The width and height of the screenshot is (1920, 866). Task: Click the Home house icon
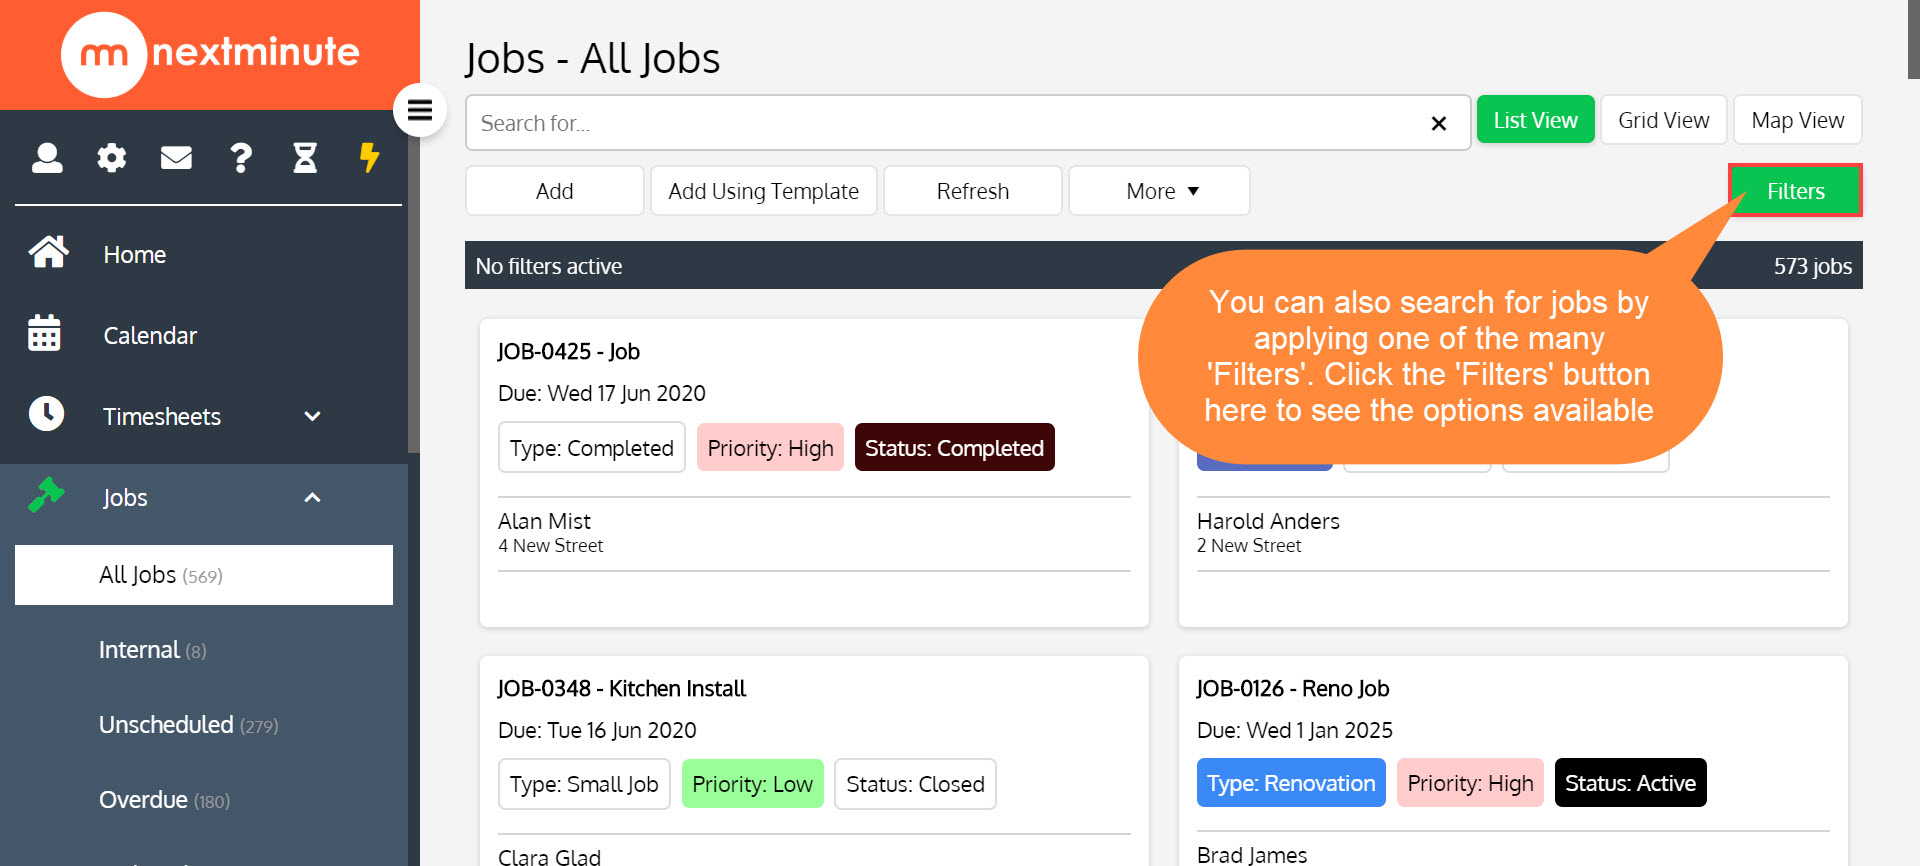48,252
